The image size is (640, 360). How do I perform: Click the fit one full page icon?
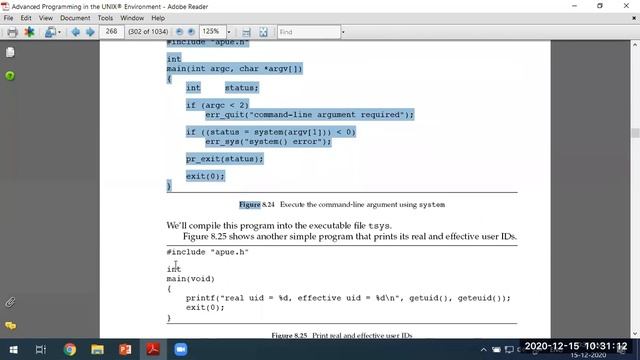[263, 32]
